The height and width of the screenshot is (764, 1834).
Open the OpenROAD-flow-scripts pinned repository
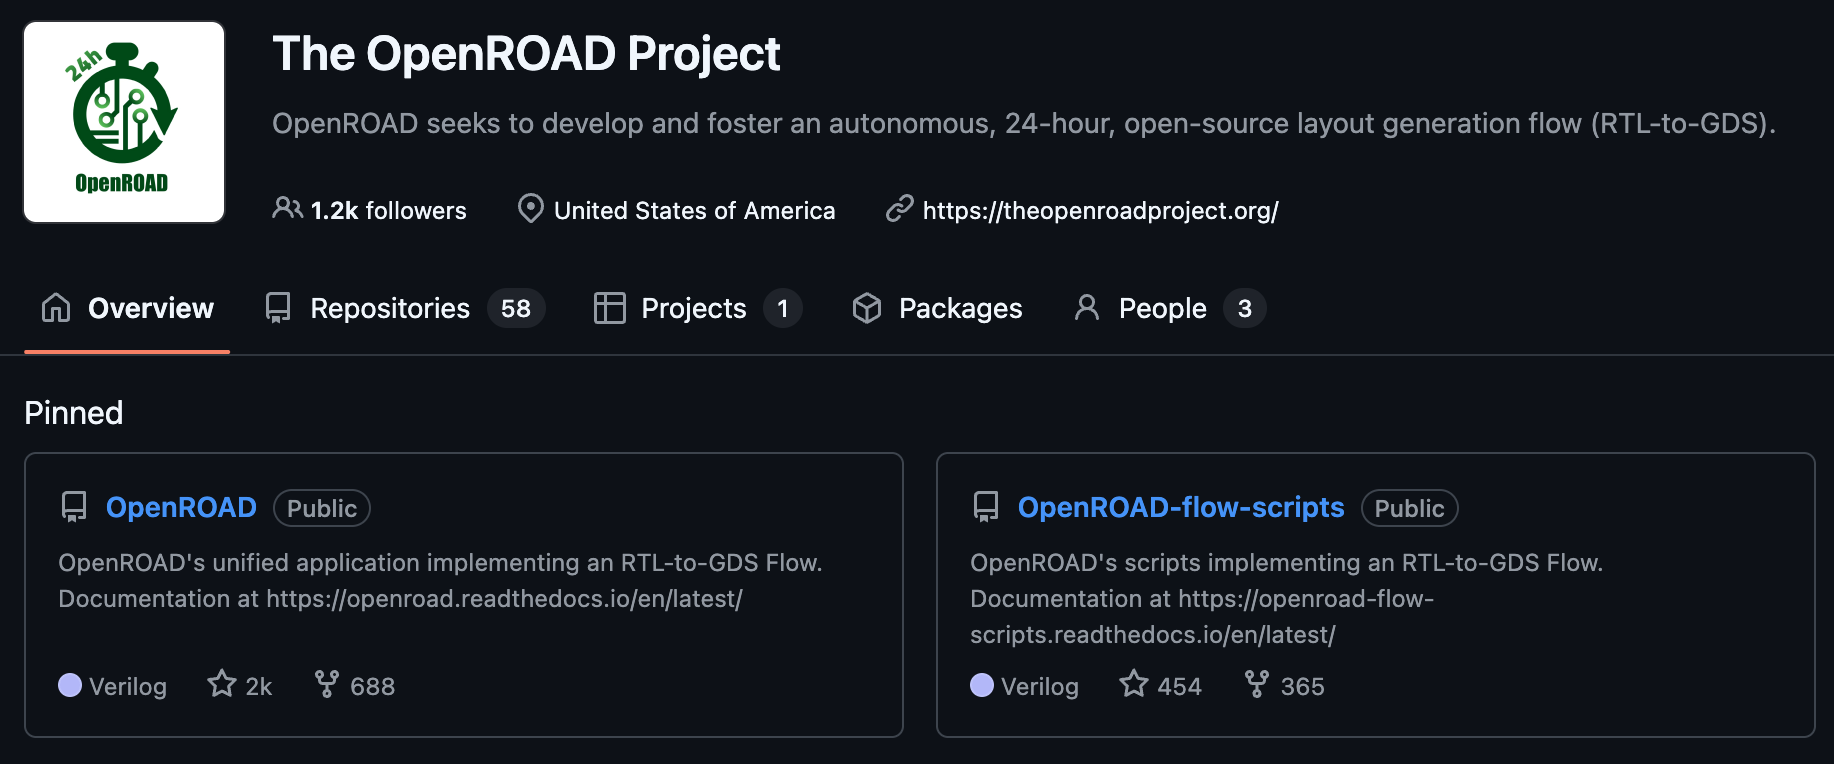pyautogui.click(x=1180, y=508)
